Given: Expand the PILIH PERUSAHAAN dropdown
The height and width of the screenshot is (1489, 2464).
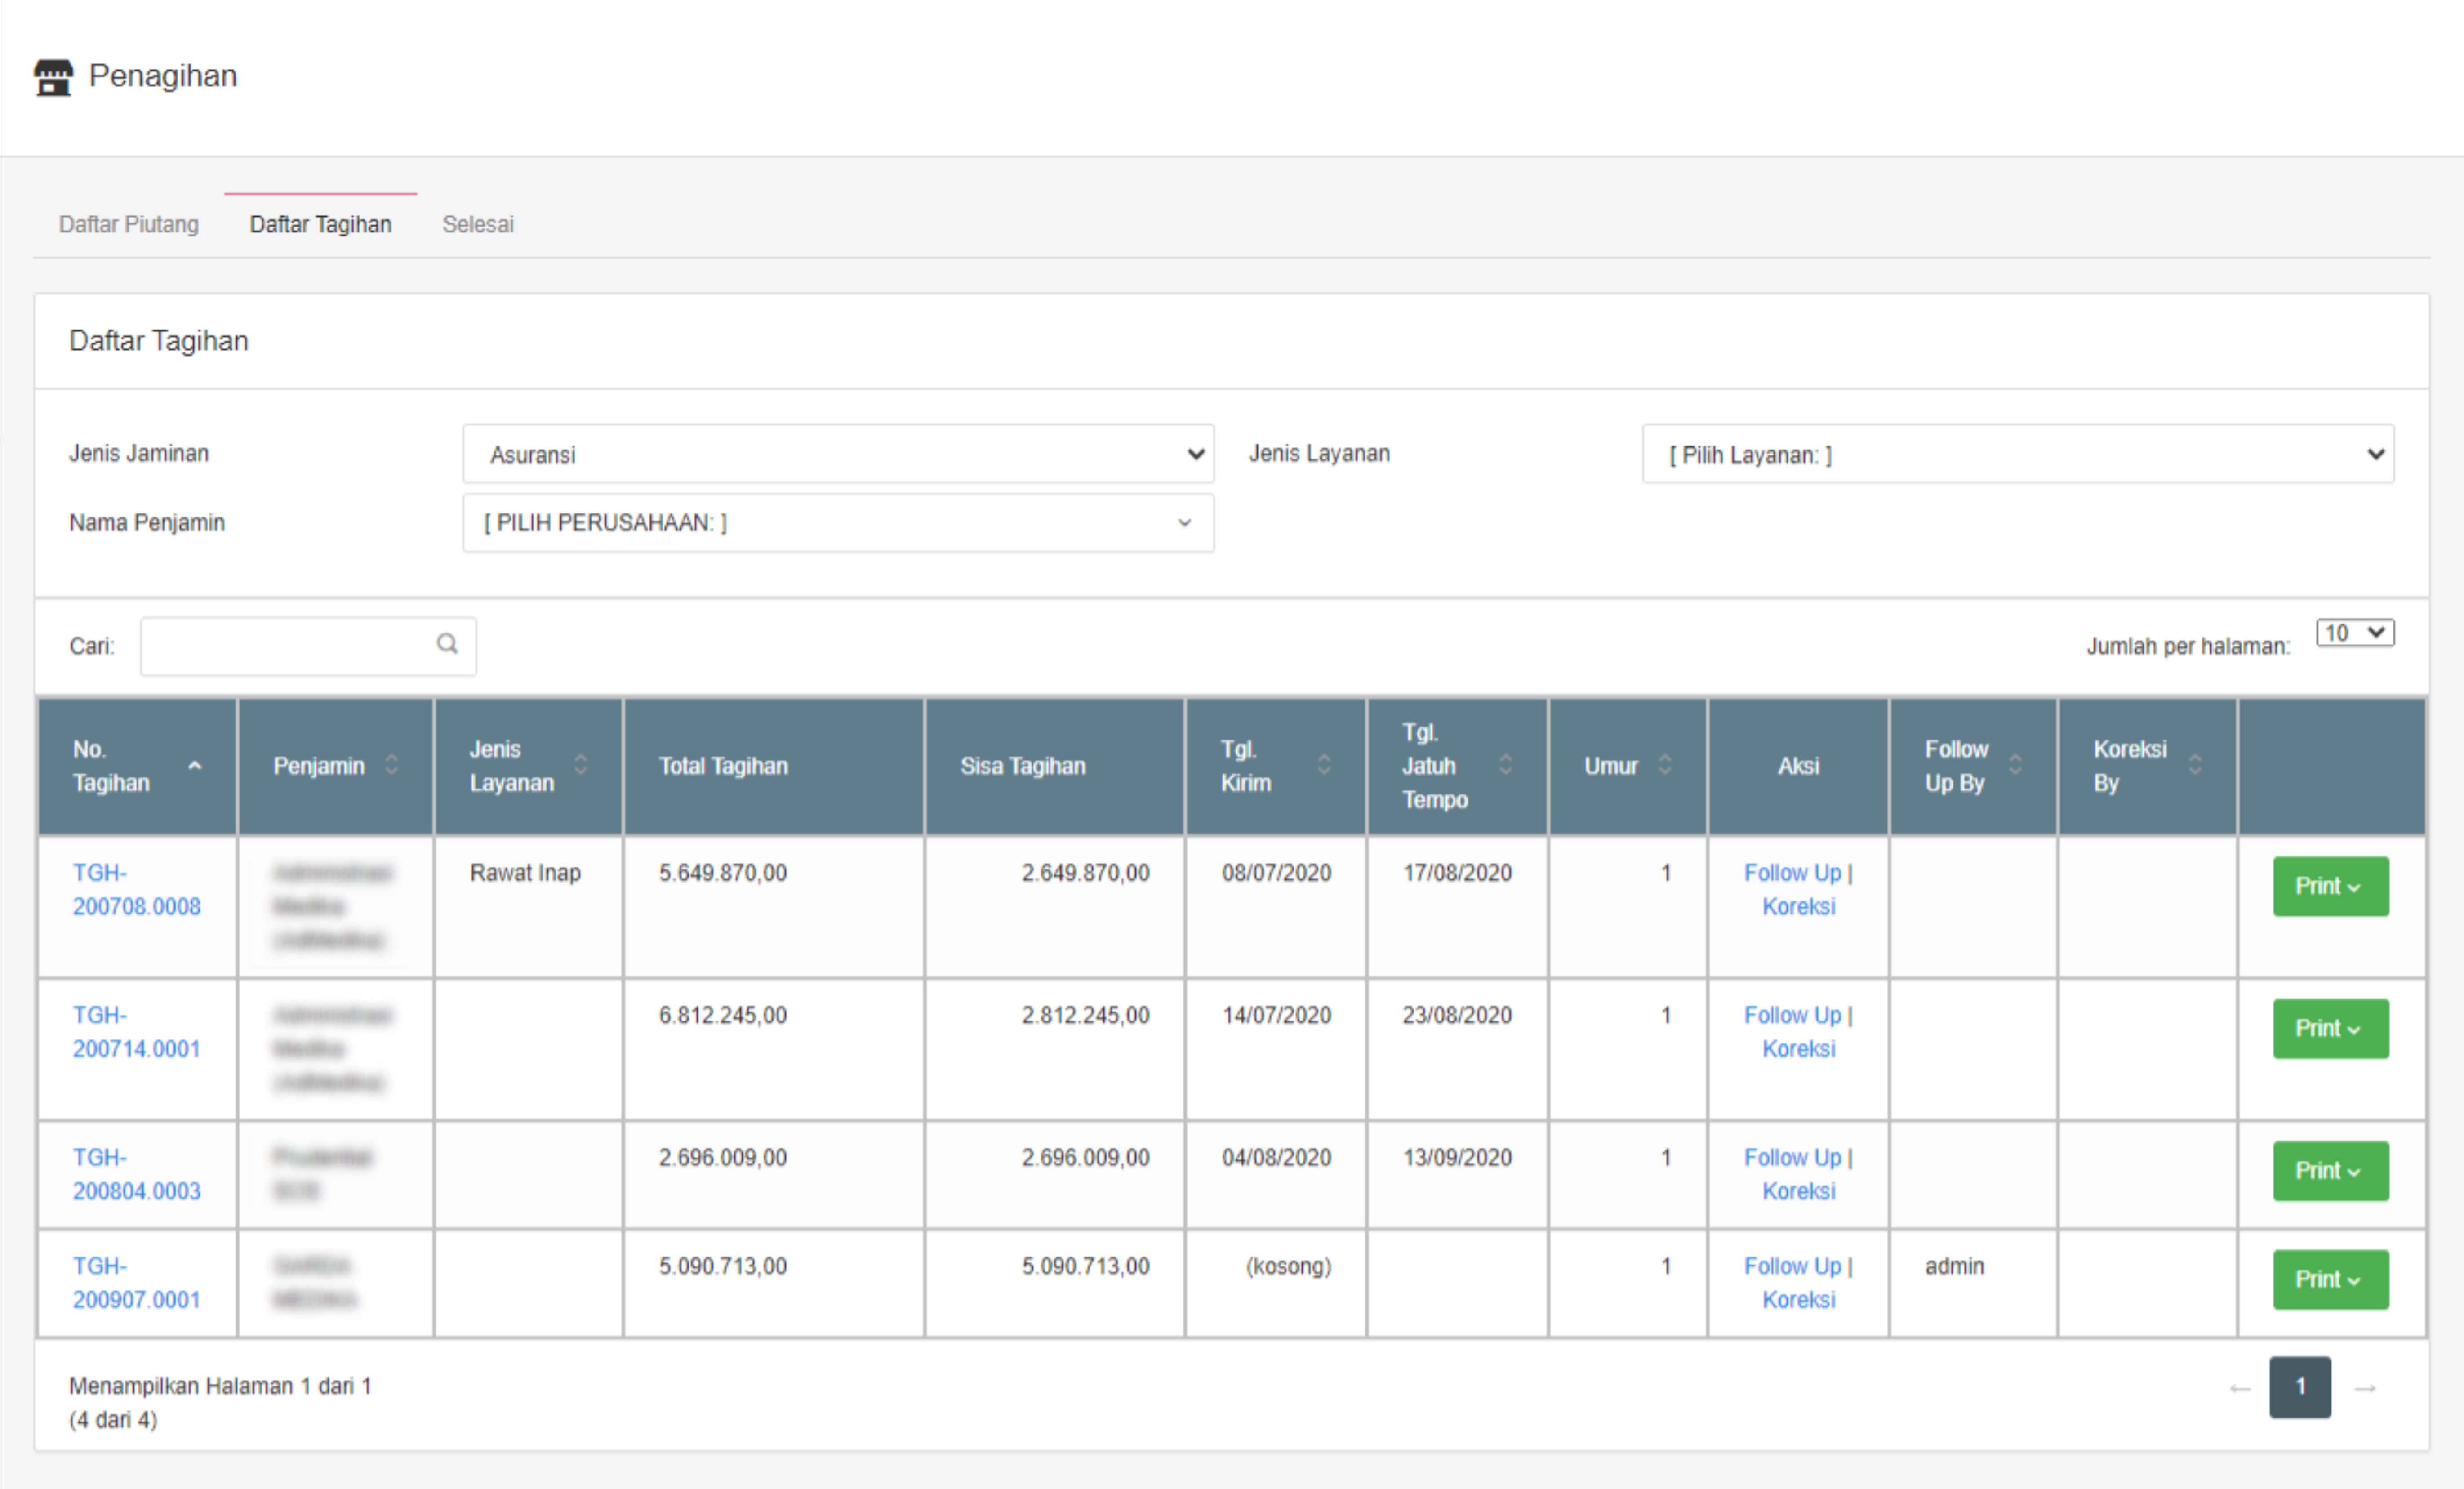Looking at the screenshot, I should tap(838, 523).
